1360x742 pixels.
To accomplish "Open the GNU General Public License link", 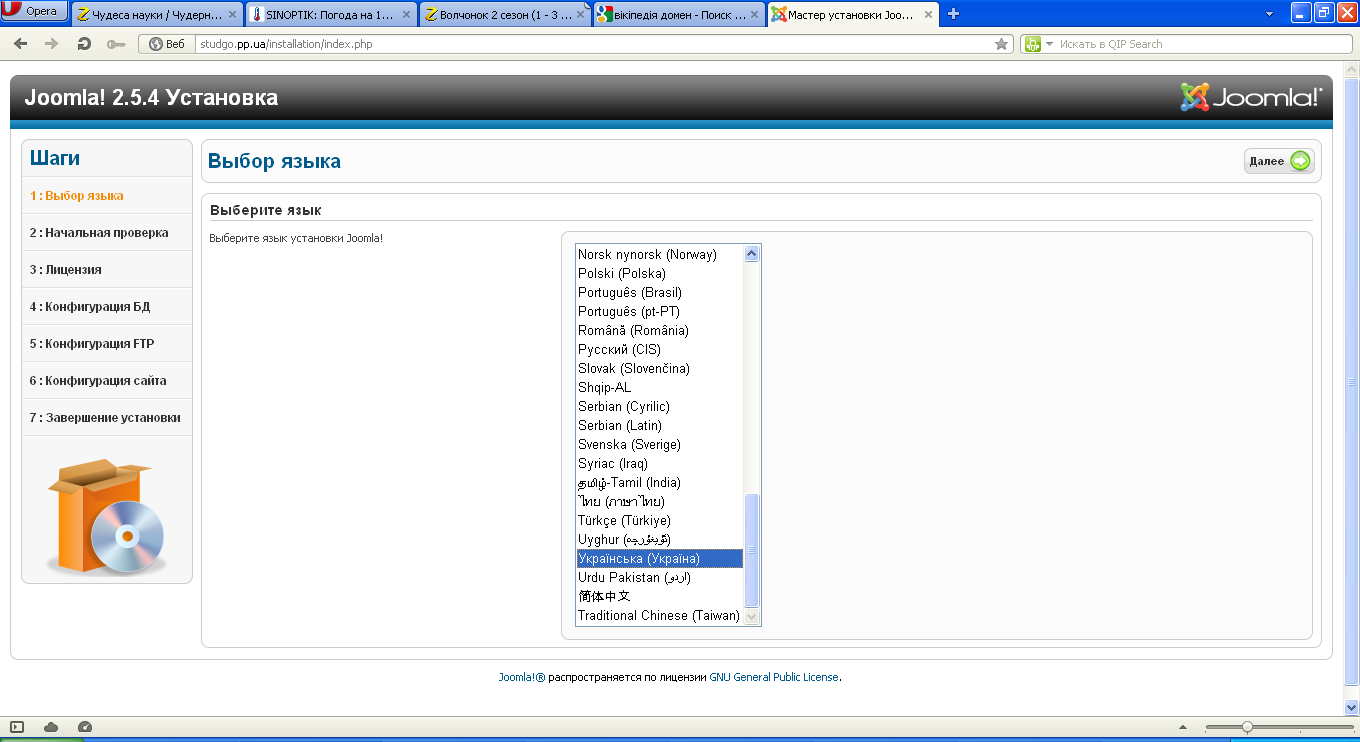I will coord(775,677).
